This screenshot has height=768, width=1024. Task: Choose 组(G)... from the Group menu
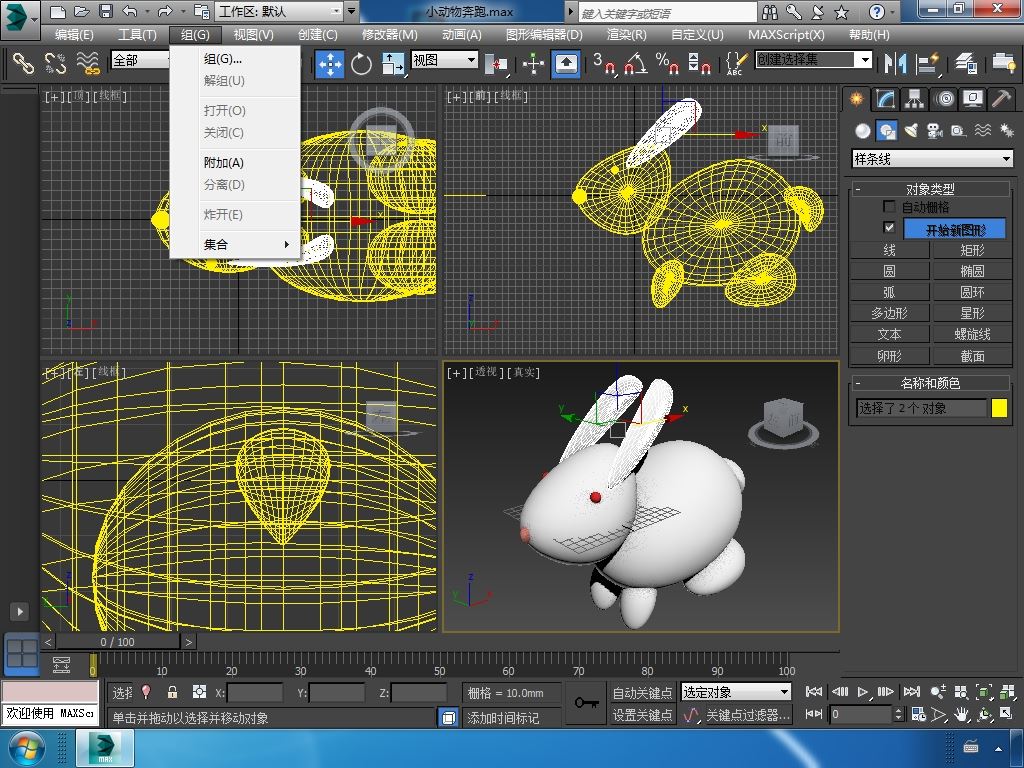point(234,58)
